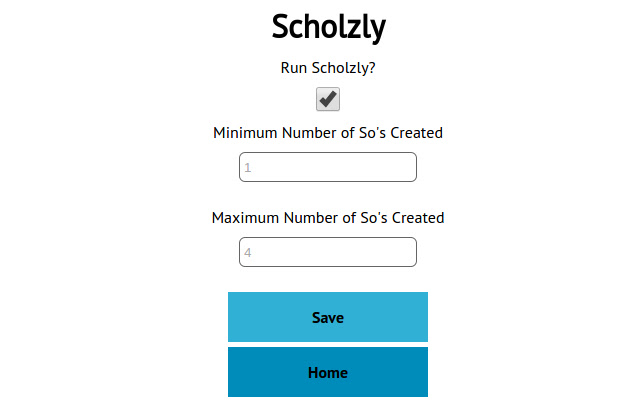Screen dimensions: 640x400
Task: Click the 'Minimum Number of So's Created' label
Action: [328, 133]
